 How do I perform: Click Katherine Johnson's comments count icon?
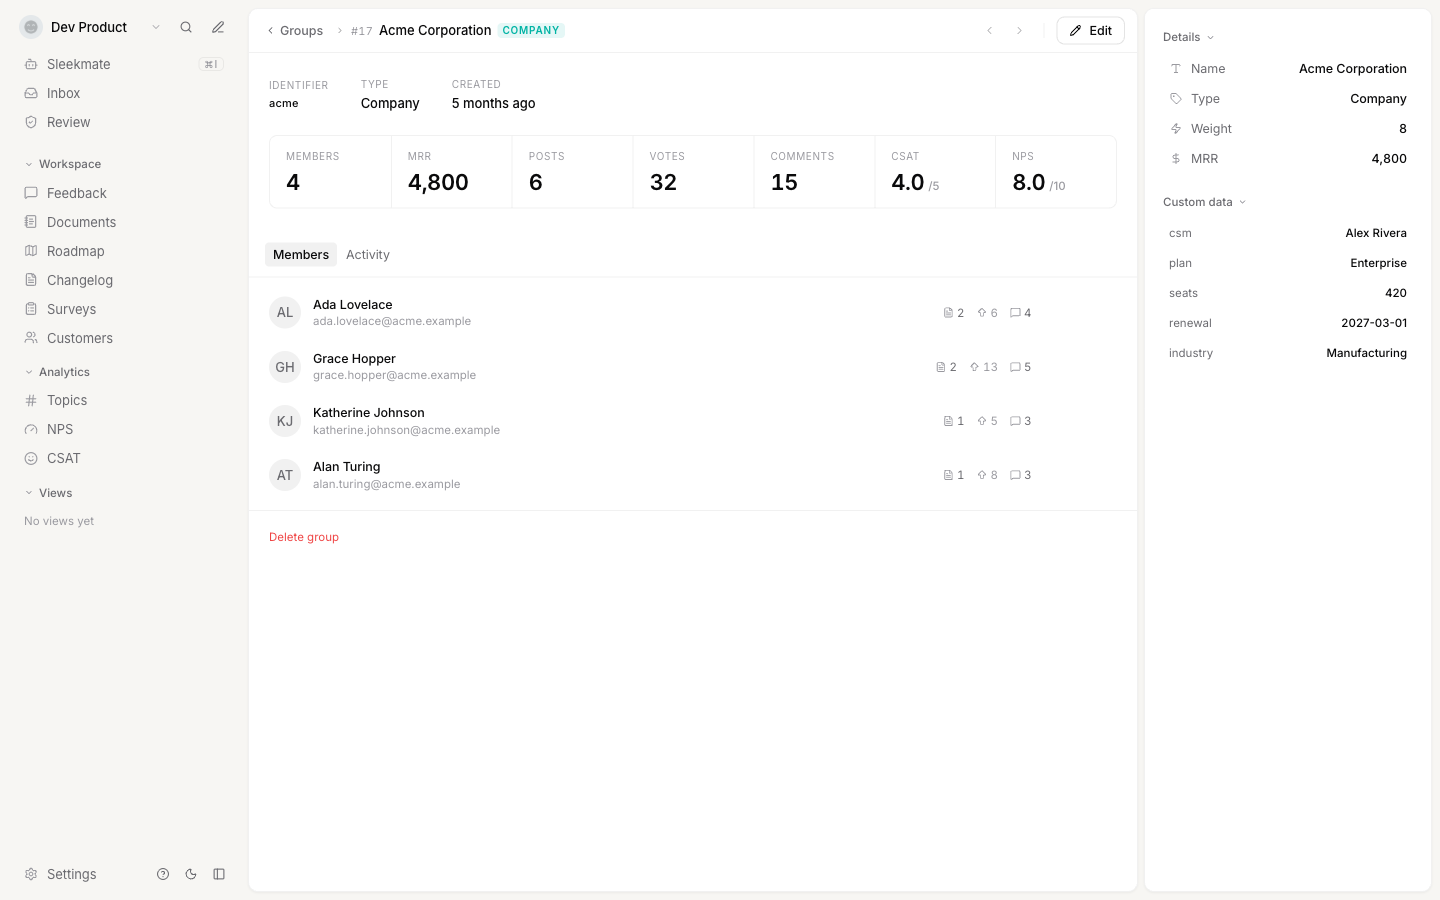pyautogui.click(x=1015, y=421)
